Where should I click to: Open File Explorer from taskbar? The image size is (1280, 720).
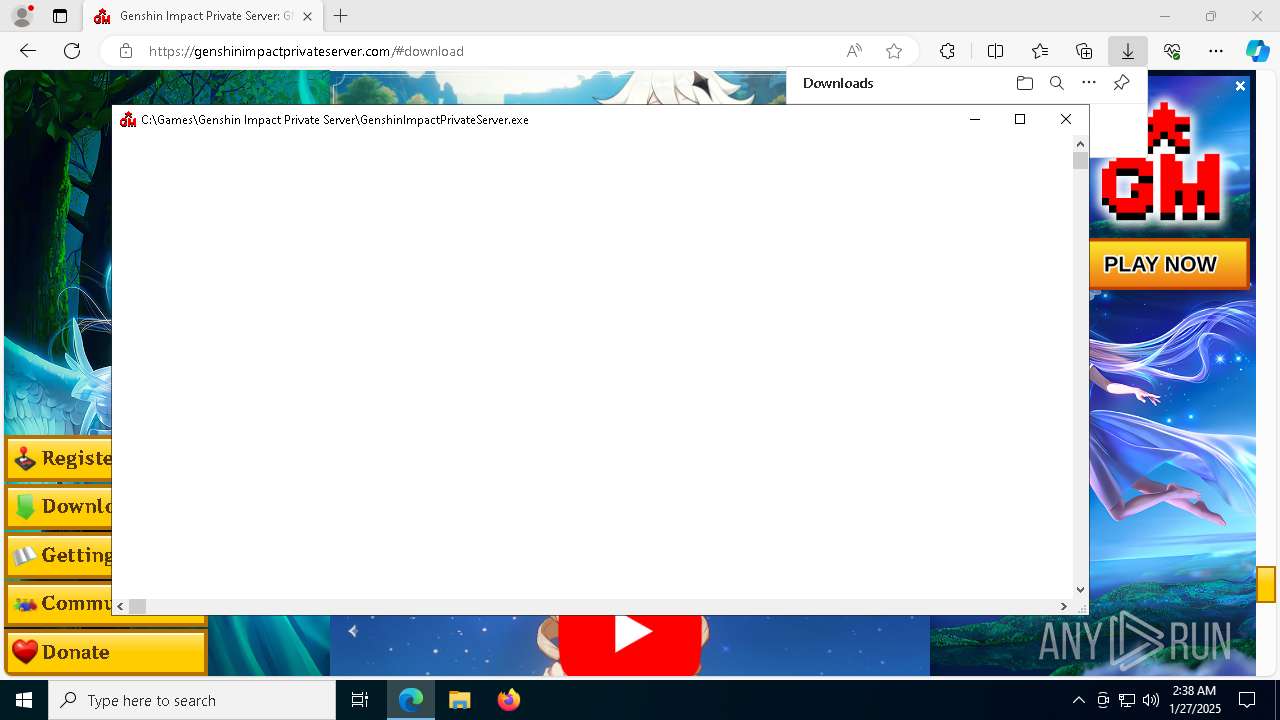tap(459, 700)
